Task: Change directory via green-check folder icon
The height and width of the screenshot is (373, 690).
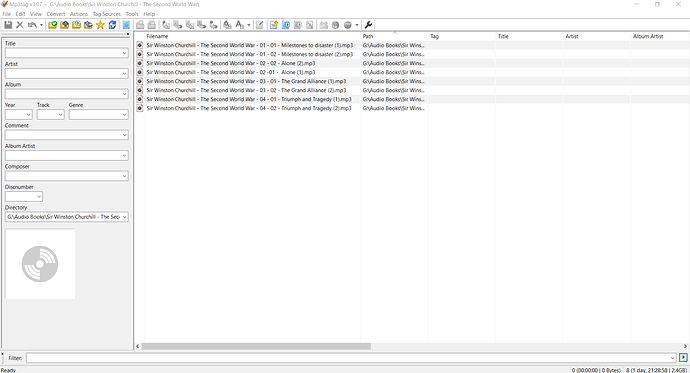Action: click(52, 25)
